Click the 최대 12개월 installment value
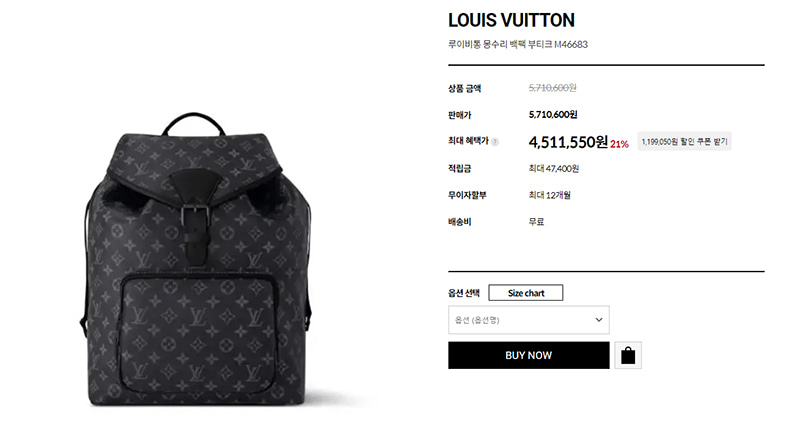This screenshot has height=434, width=800. [549, 195]
